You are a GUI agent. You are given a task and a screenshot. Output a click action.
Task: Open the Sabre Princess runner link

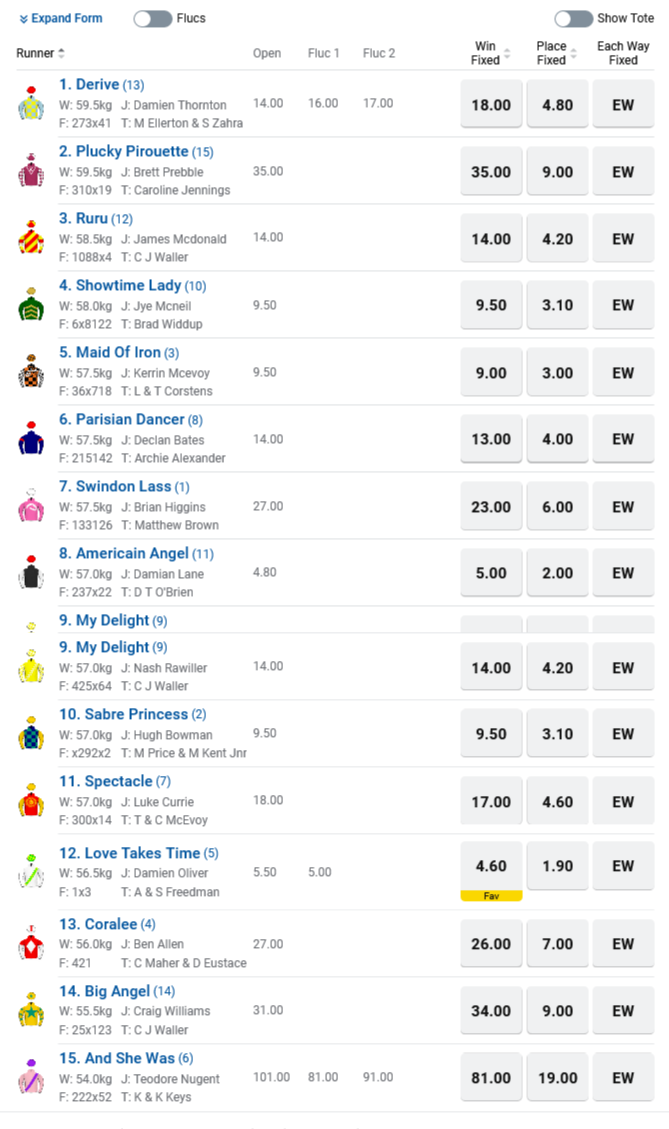(x=123, y=714)
